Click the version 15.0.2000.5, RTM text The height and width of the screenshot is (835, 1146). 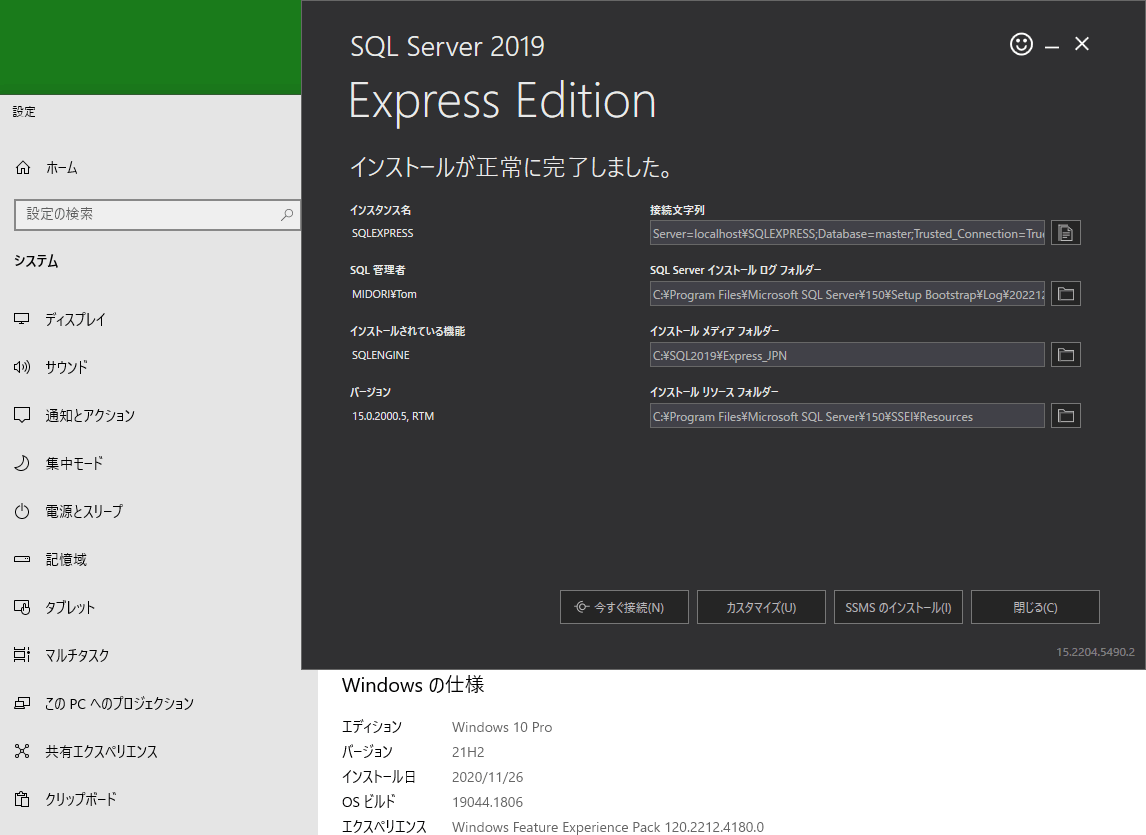tap(393, 416)
